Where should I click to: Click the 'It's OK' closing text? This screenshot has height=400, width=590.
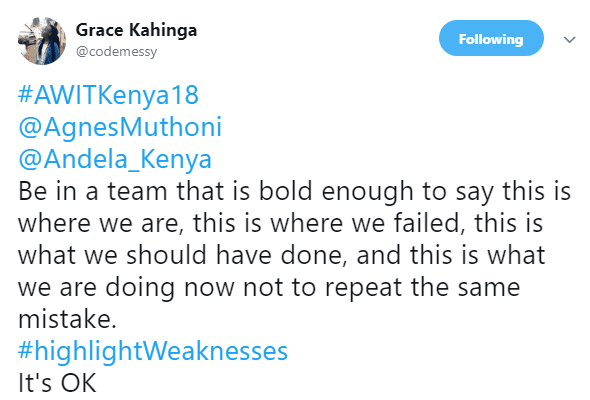coord(57,384)
